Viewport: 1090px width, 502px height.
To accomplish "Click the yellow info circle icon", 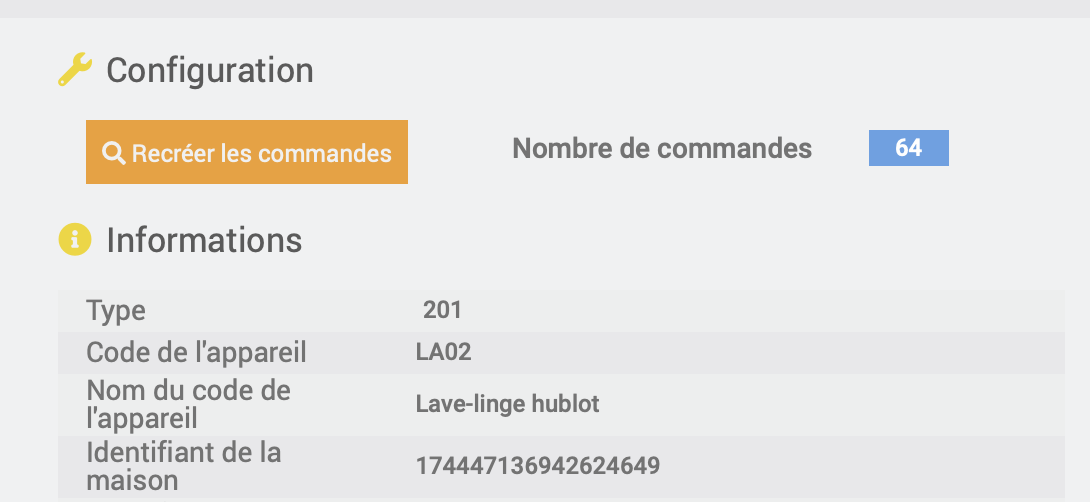I will click(74, 240).
